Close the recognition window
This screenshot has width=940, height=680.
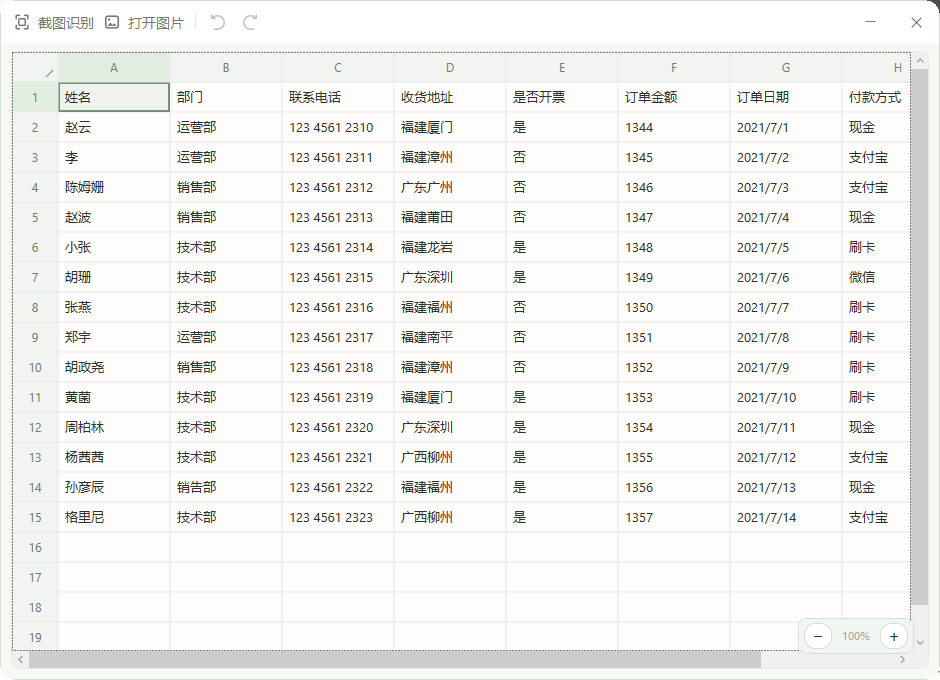[916, 23]
